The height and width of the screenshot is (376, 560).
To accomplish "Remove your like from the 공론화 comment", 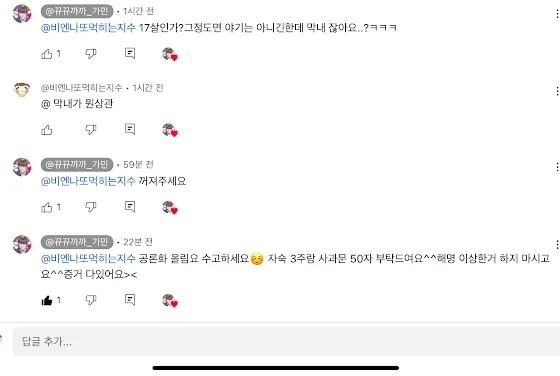I will (47, 300).
